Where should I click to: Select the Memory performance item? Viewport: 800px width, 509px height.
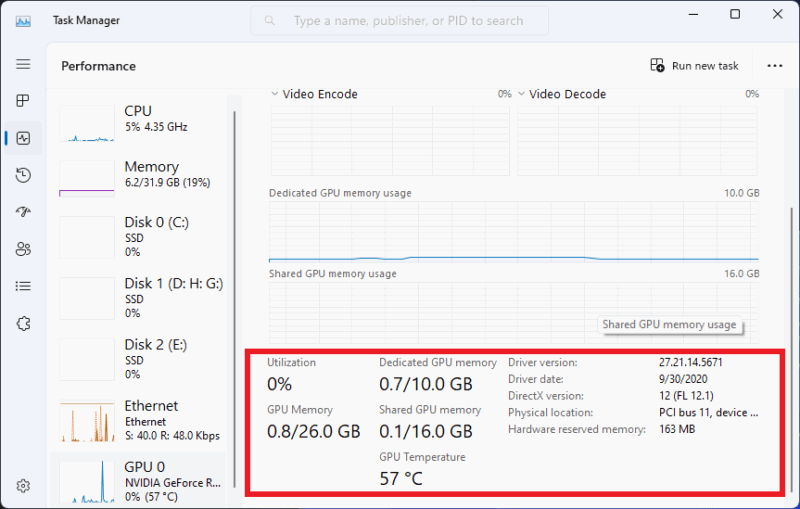(140, 175)
